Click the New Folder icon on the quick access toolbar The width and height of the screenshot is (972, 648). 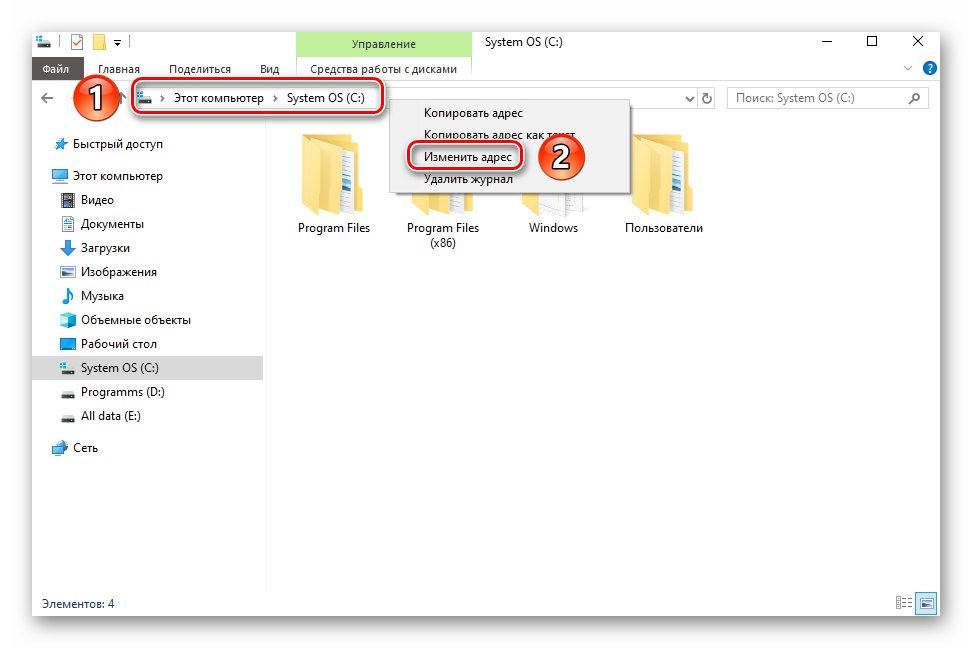coord(99,41)
